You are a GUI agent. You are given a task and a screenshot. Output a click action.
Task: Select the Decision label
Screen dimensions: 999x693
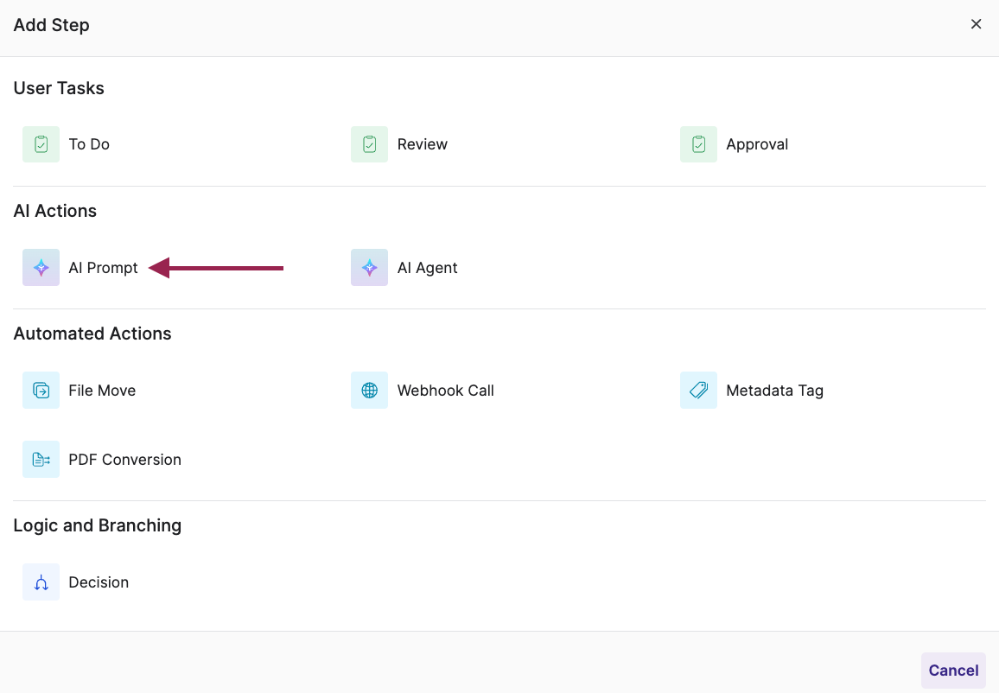pos(99,582)
